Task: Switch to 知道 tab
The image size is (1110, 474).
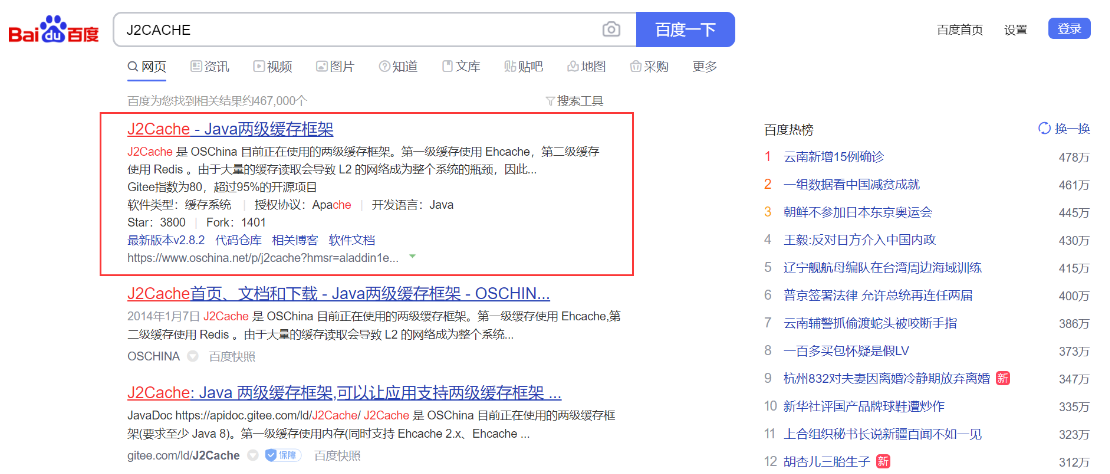Action: [x=398, y=67]
